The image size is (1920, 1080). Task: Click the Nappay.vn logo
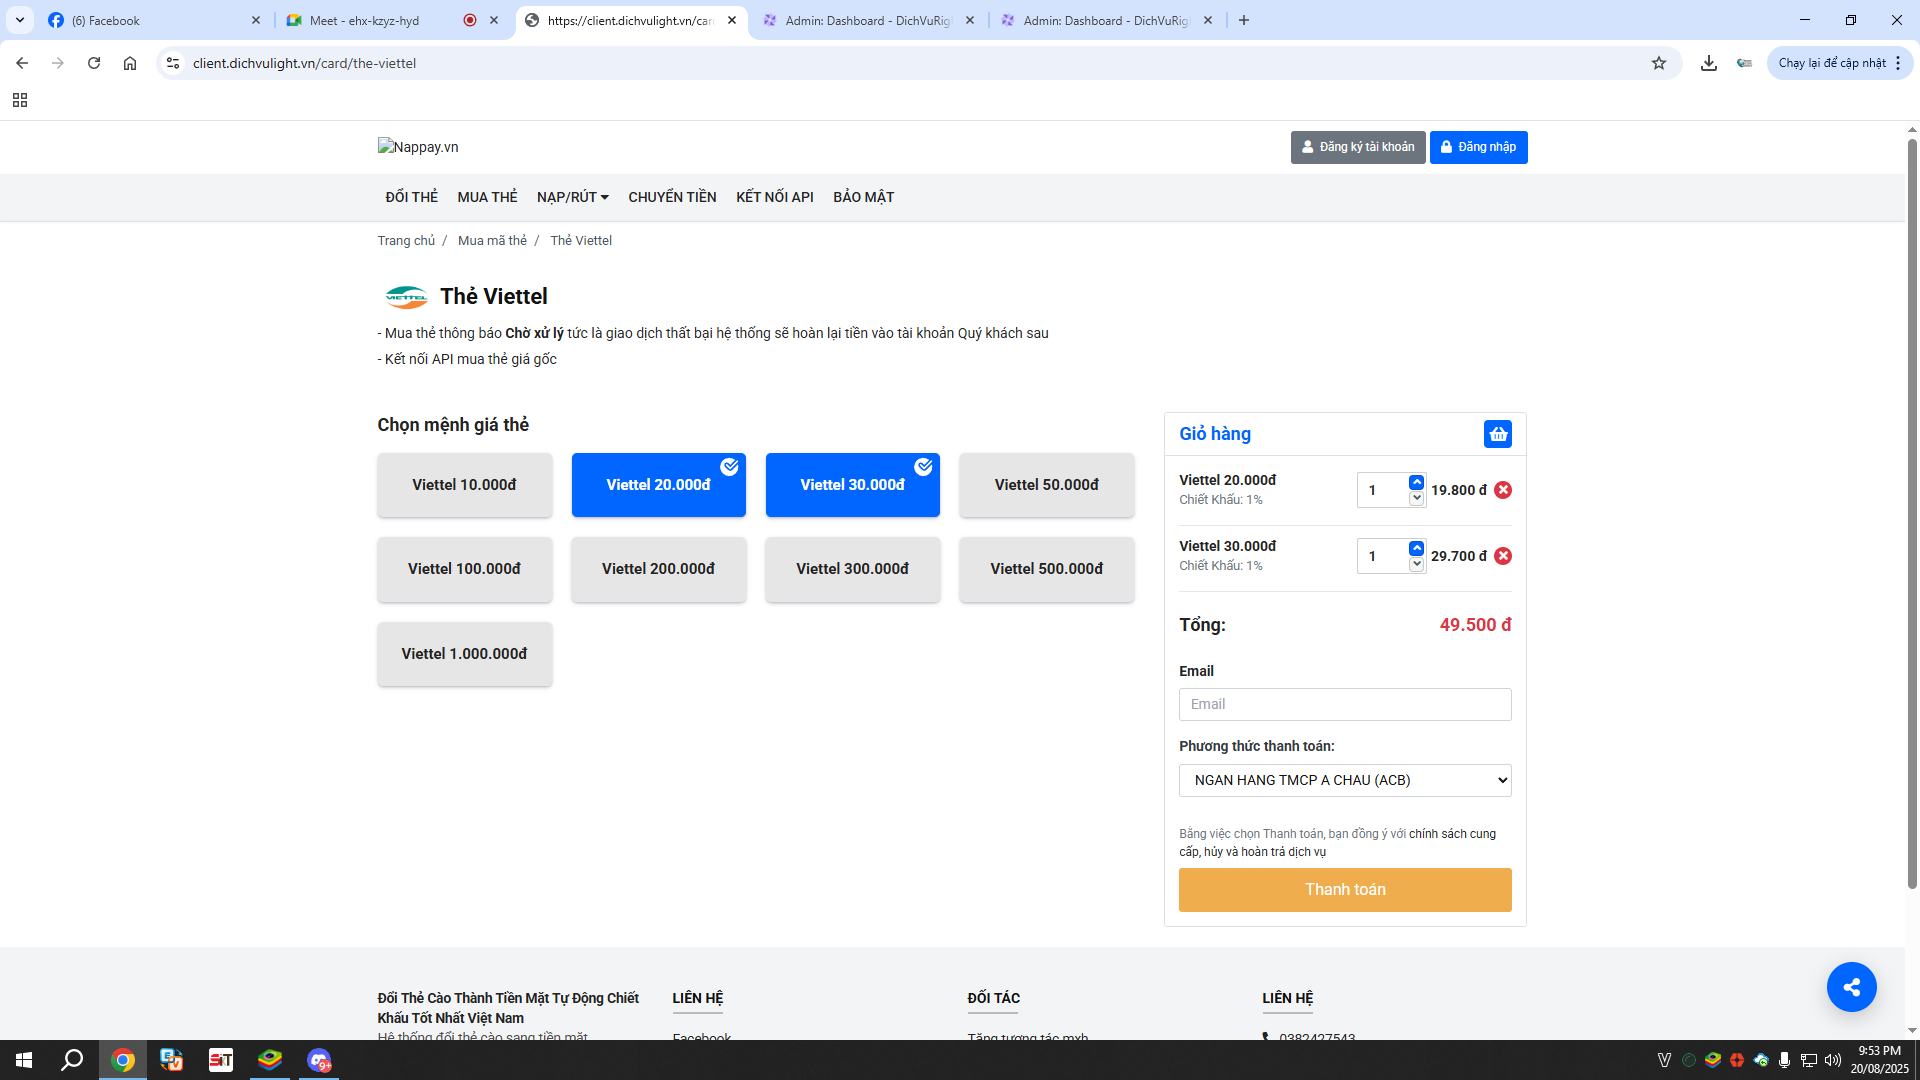[418, 147]
